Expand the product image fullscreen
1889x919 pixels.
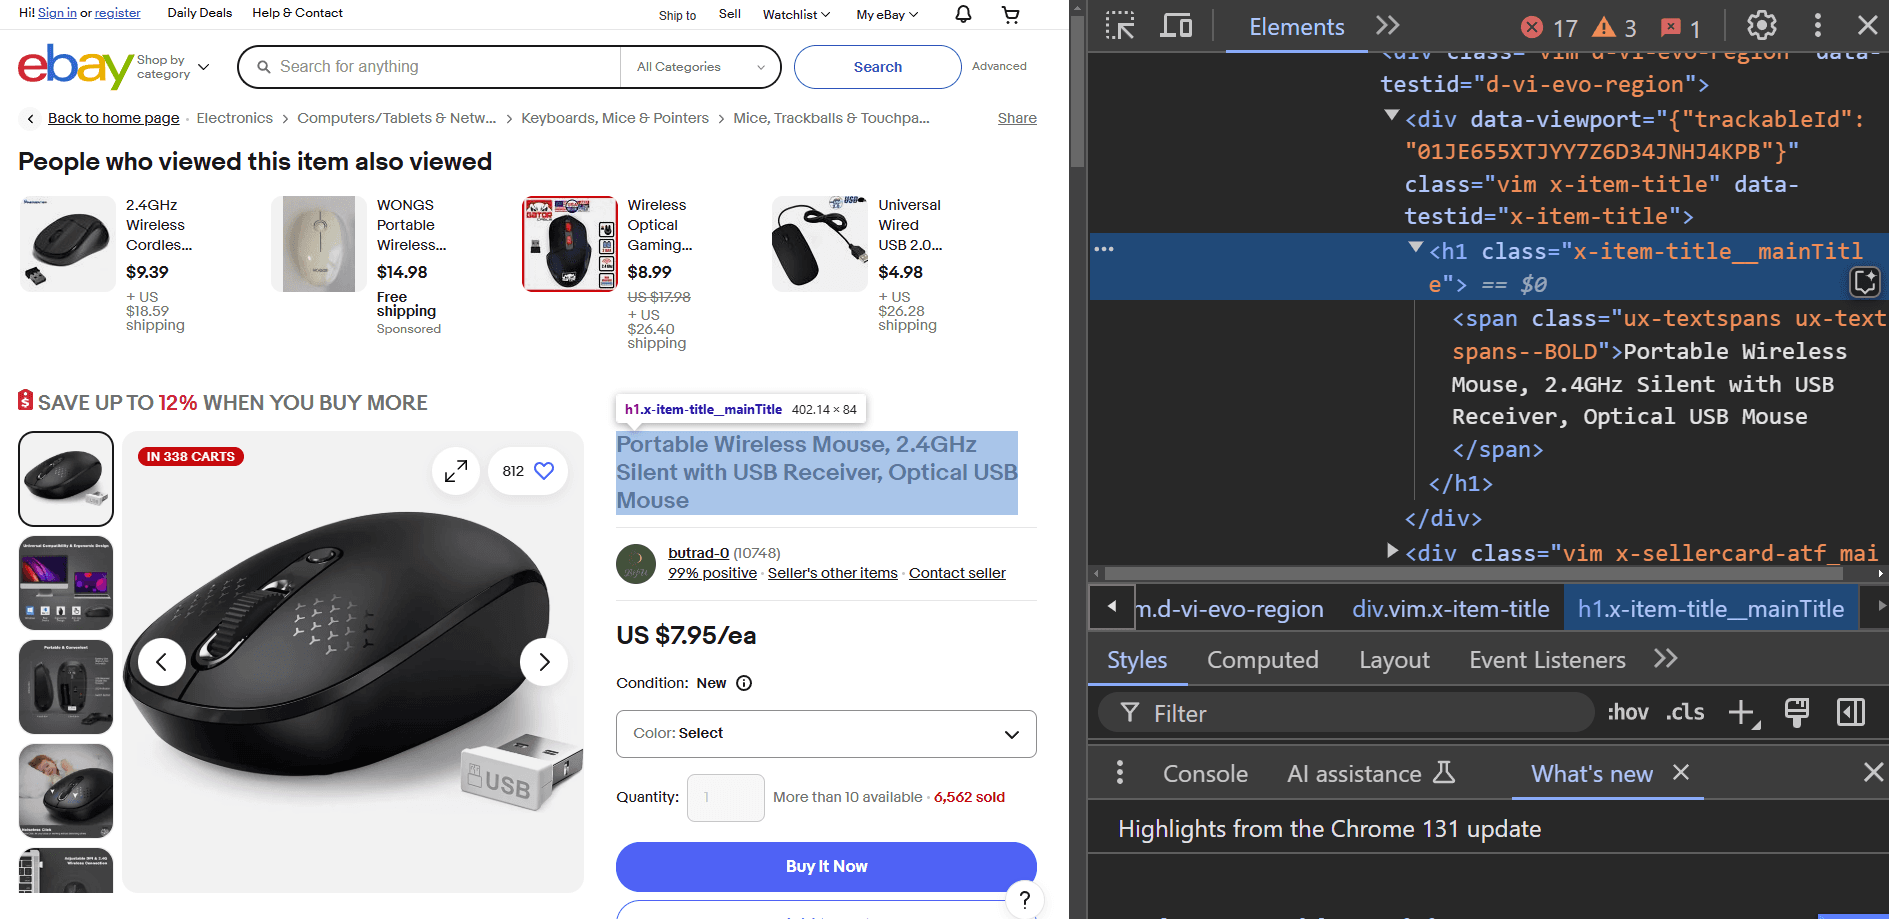pyautogui.click(x=455, y=471)
